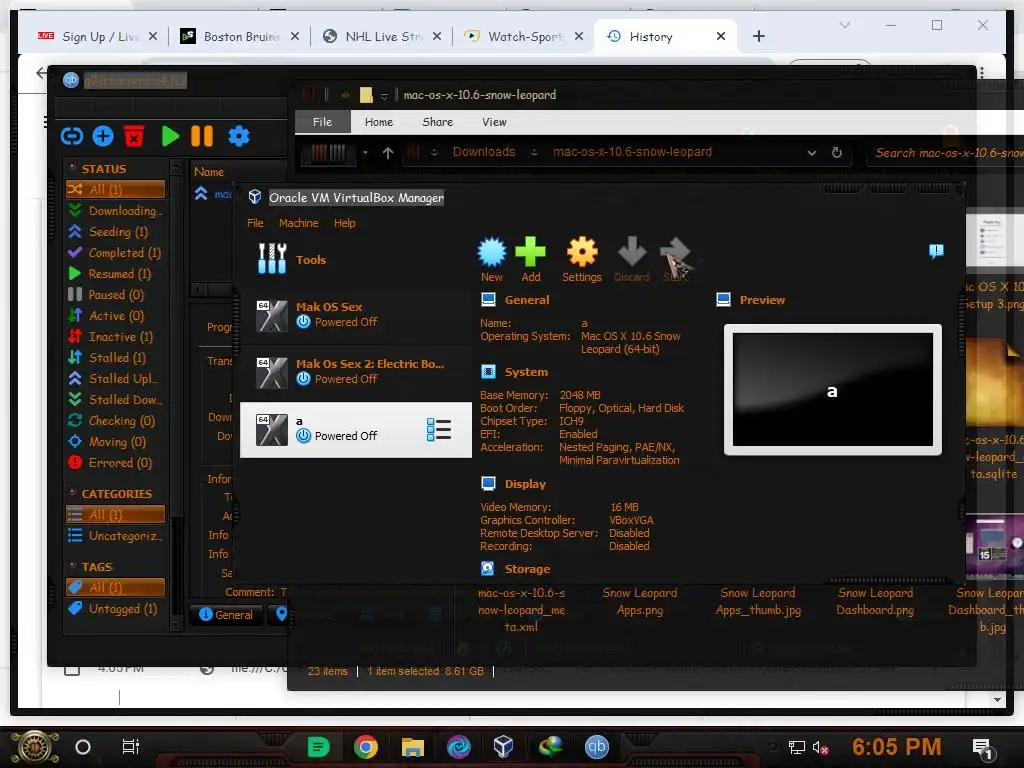Screen dimensions: 1024x768
Task: Select the Uncategorized category filter
Action: [x=116, y=536]
